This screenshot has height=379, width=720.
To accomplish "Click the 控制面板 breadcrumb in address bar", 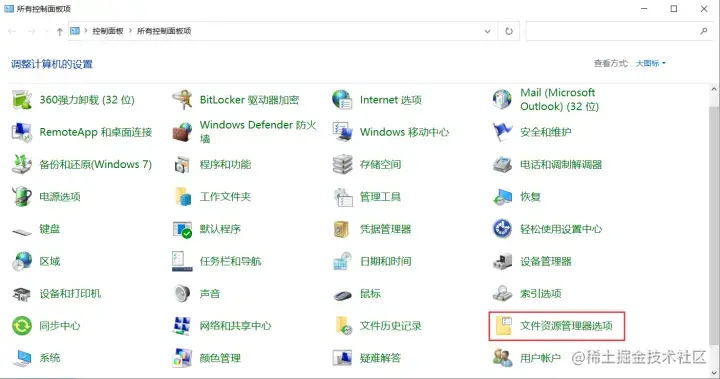I will tap(108, 31).
